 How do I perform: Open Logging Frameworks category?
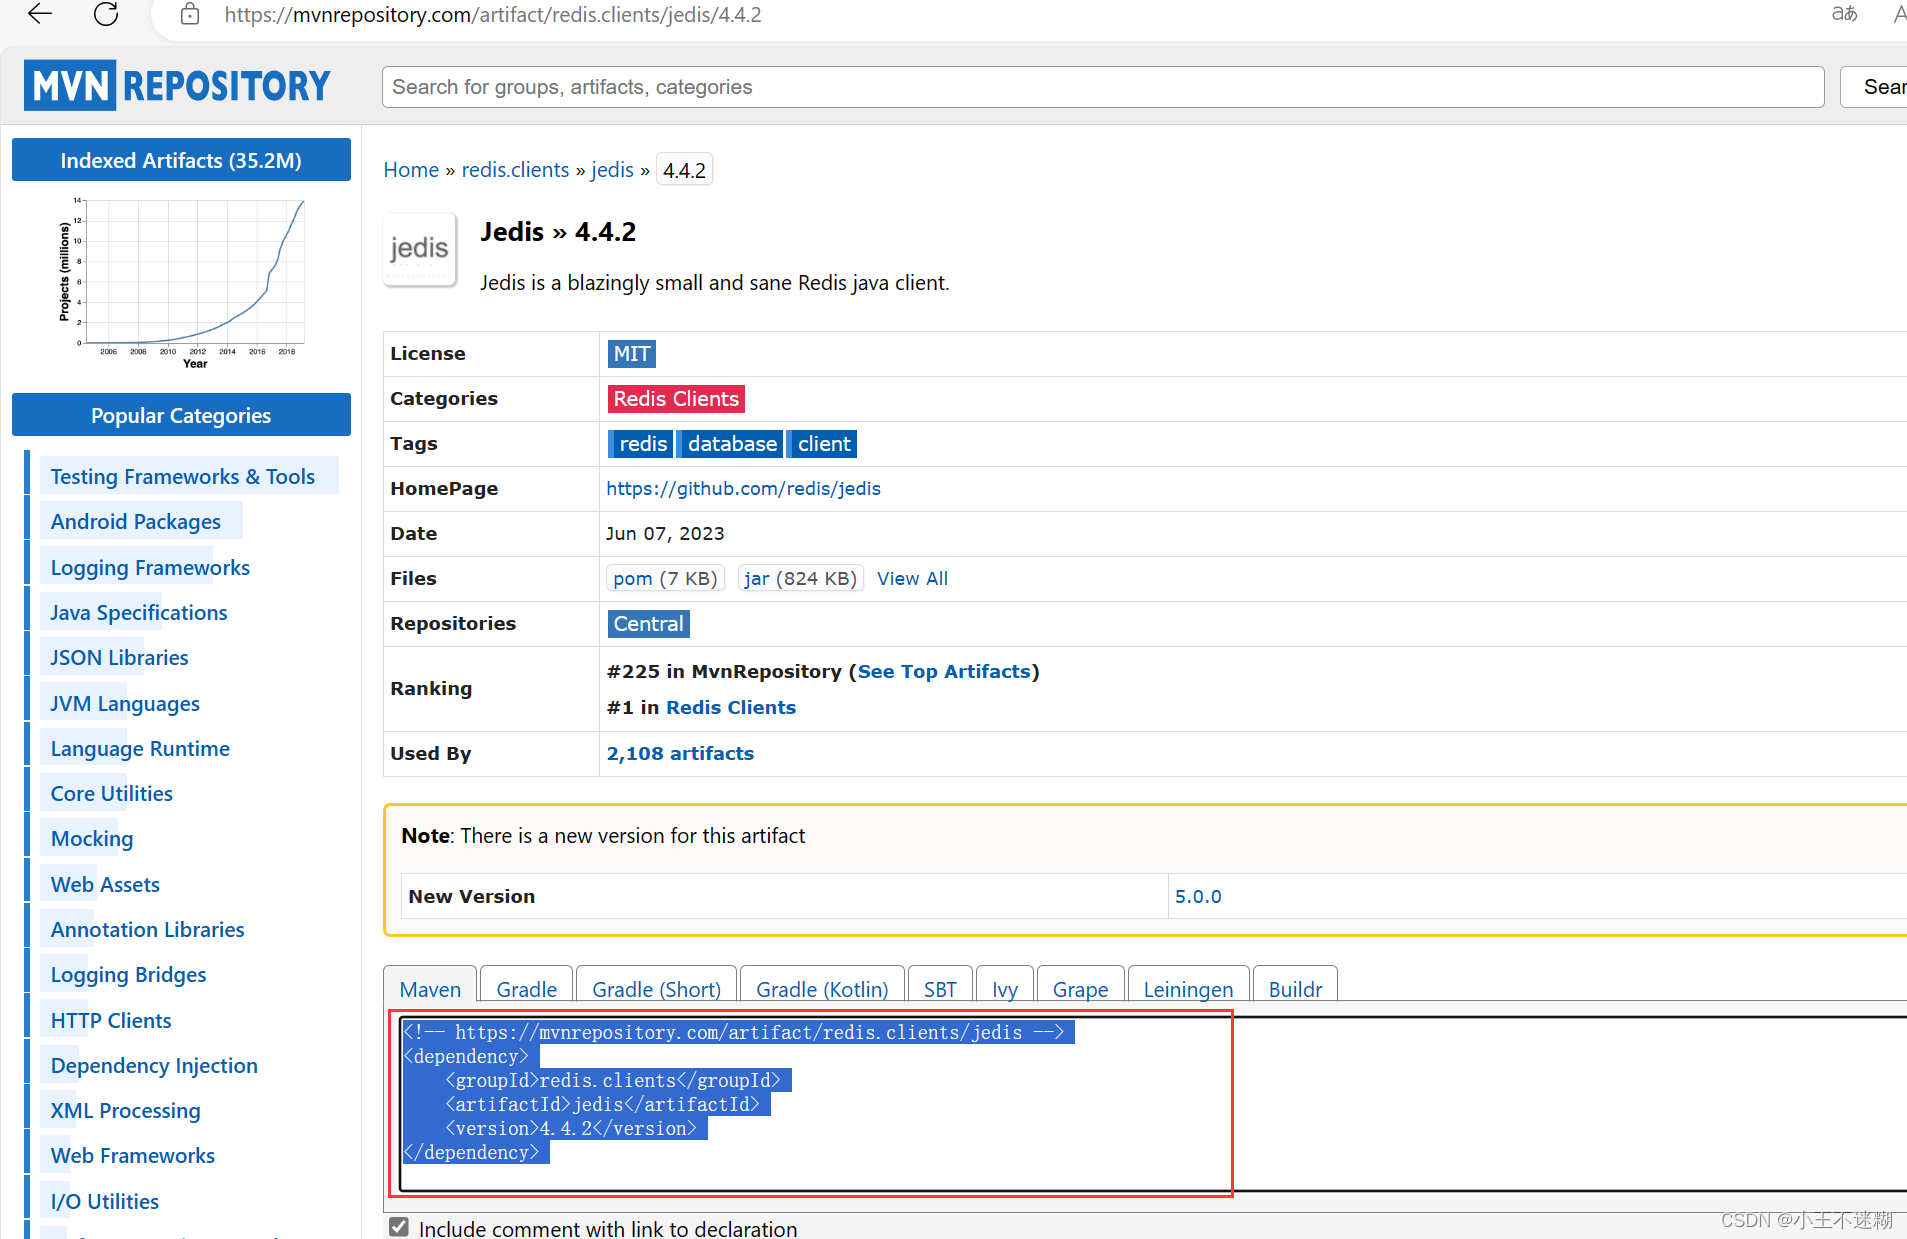click(150, 567)
